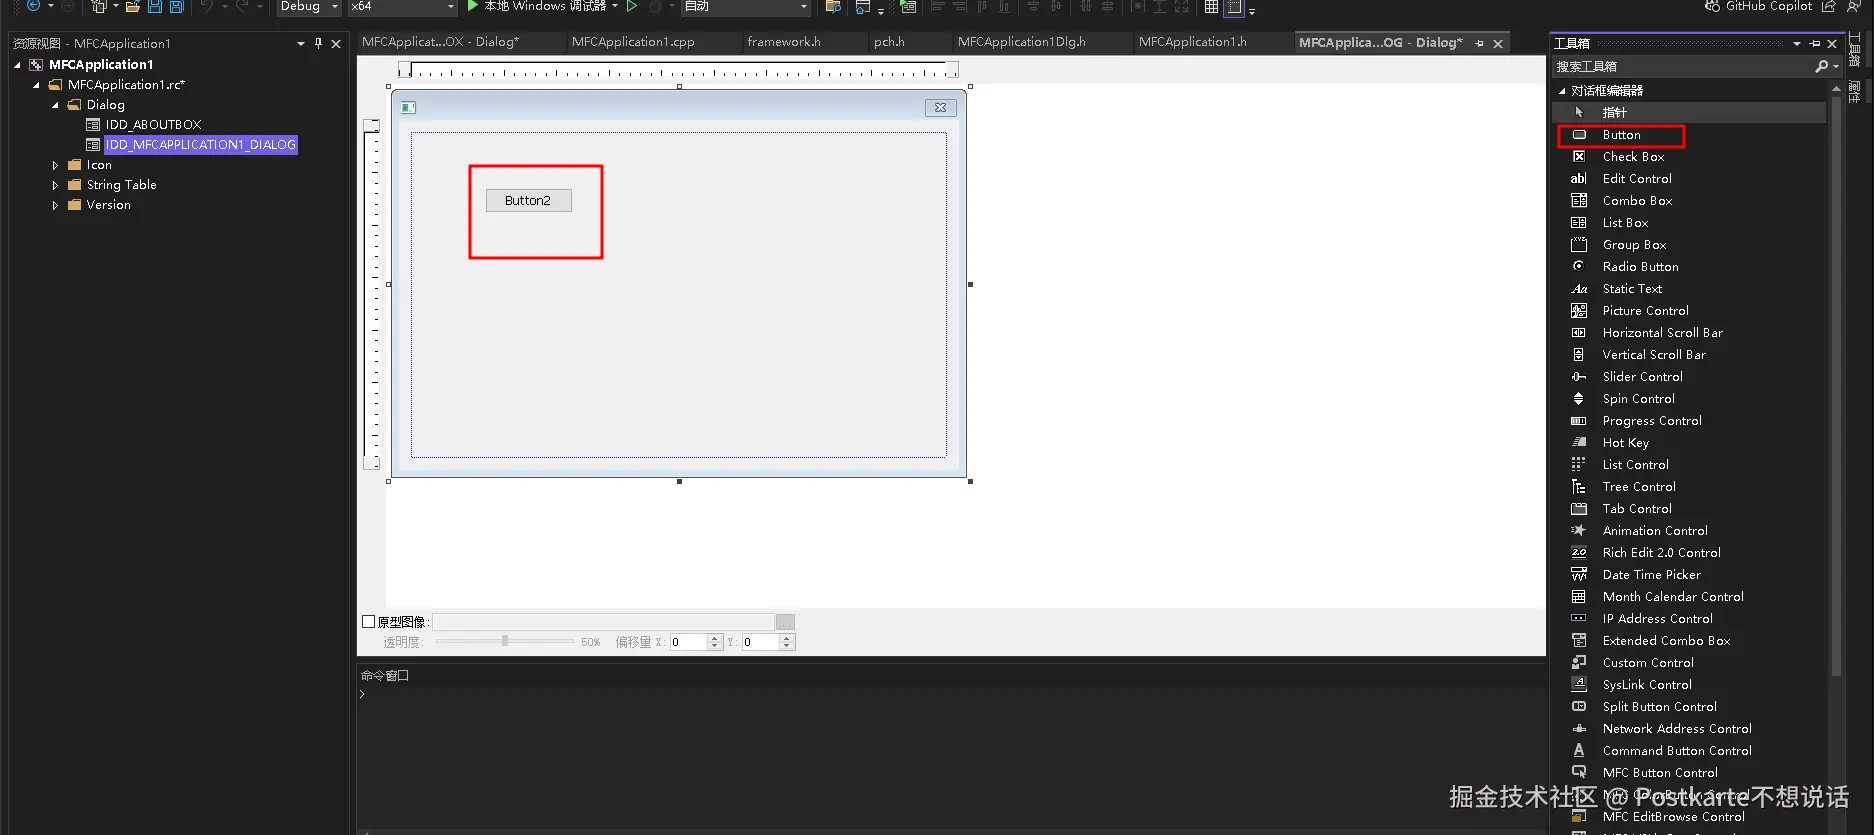Screen dimensions: 1874x835
Task: Click the browse (...) button beside 原型图像
Action: 786,622
